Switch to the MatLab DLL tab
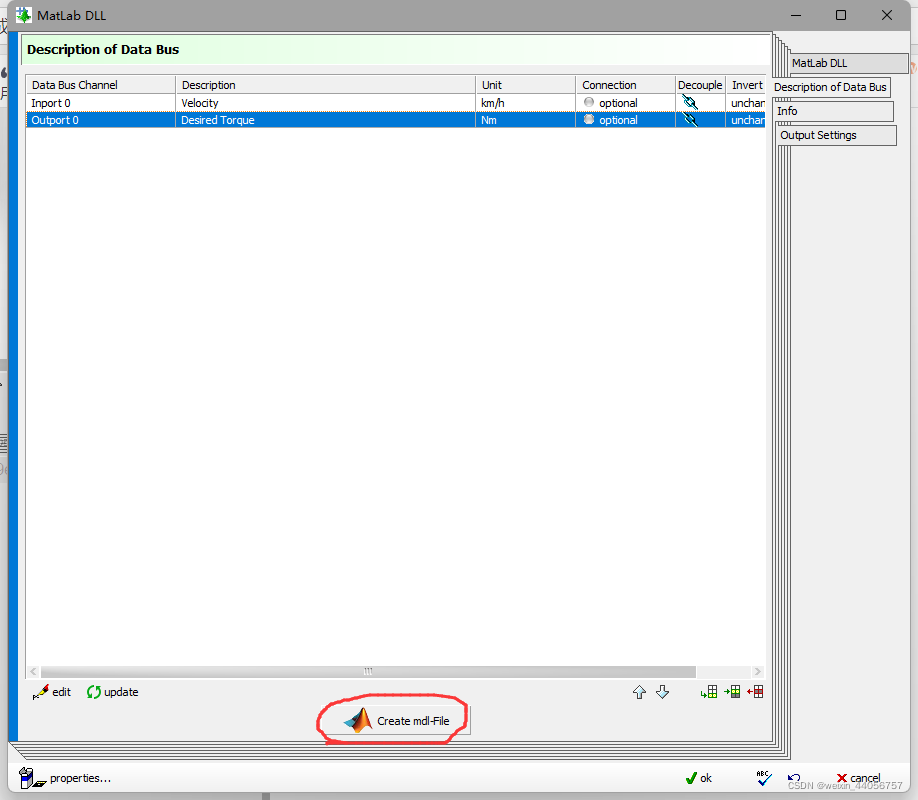The image size is (918, 800). [848, 63]
